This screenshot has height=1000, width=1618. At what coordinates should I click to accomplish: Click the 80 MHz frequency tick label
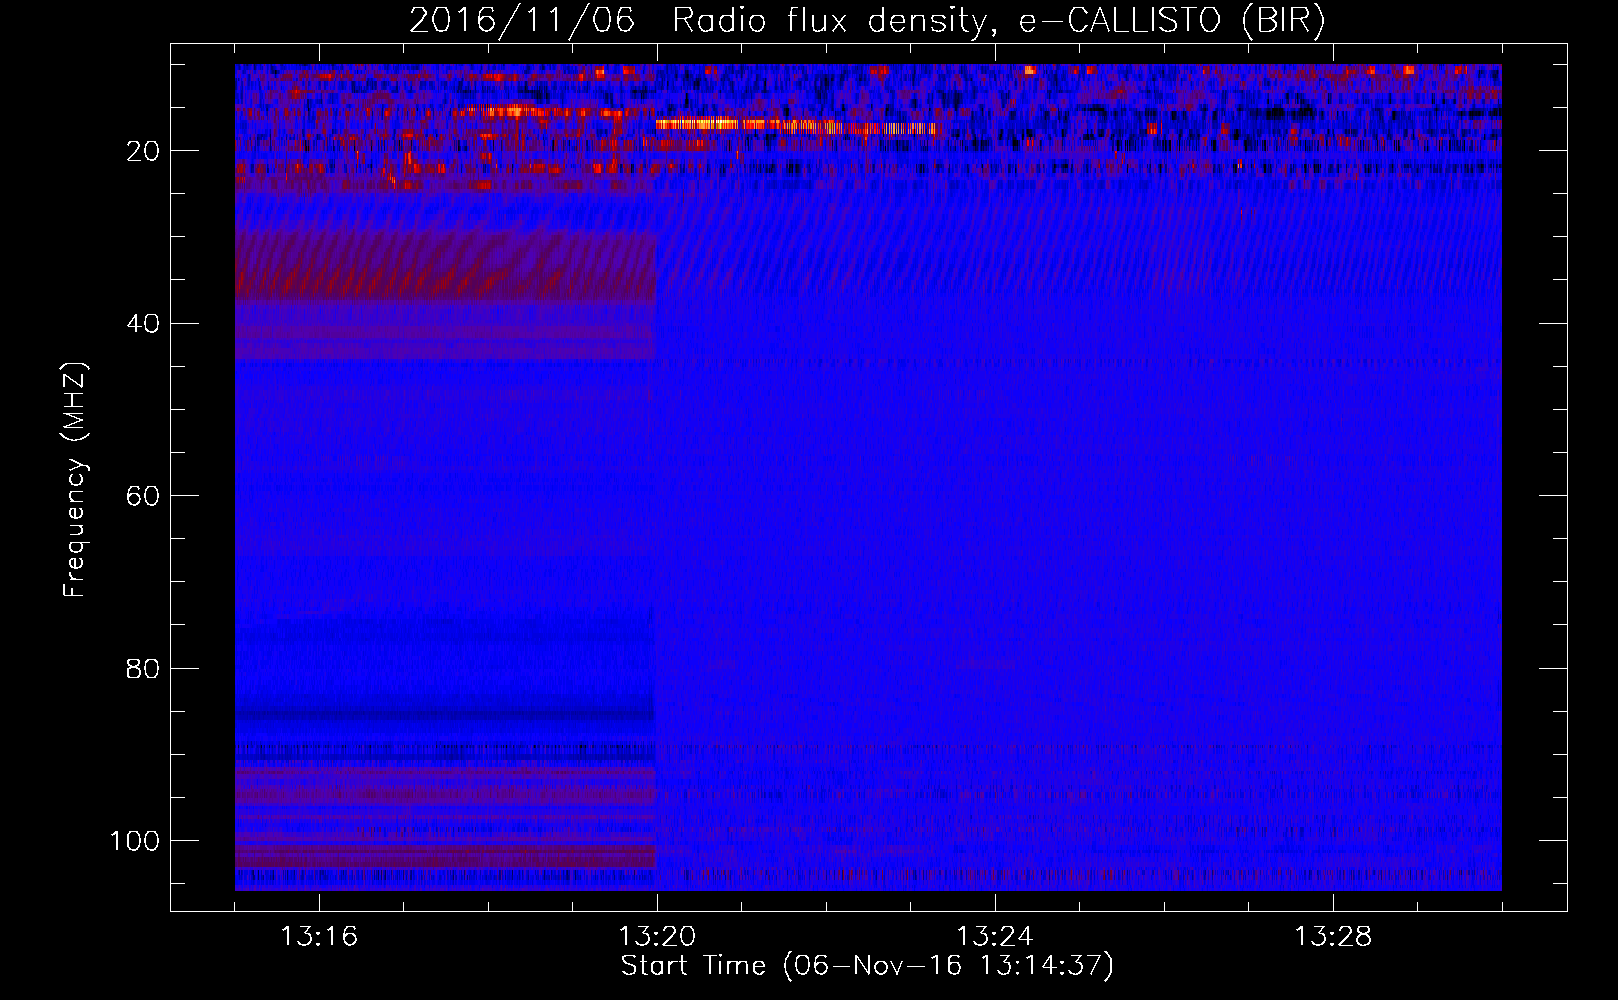pos(143,668)
